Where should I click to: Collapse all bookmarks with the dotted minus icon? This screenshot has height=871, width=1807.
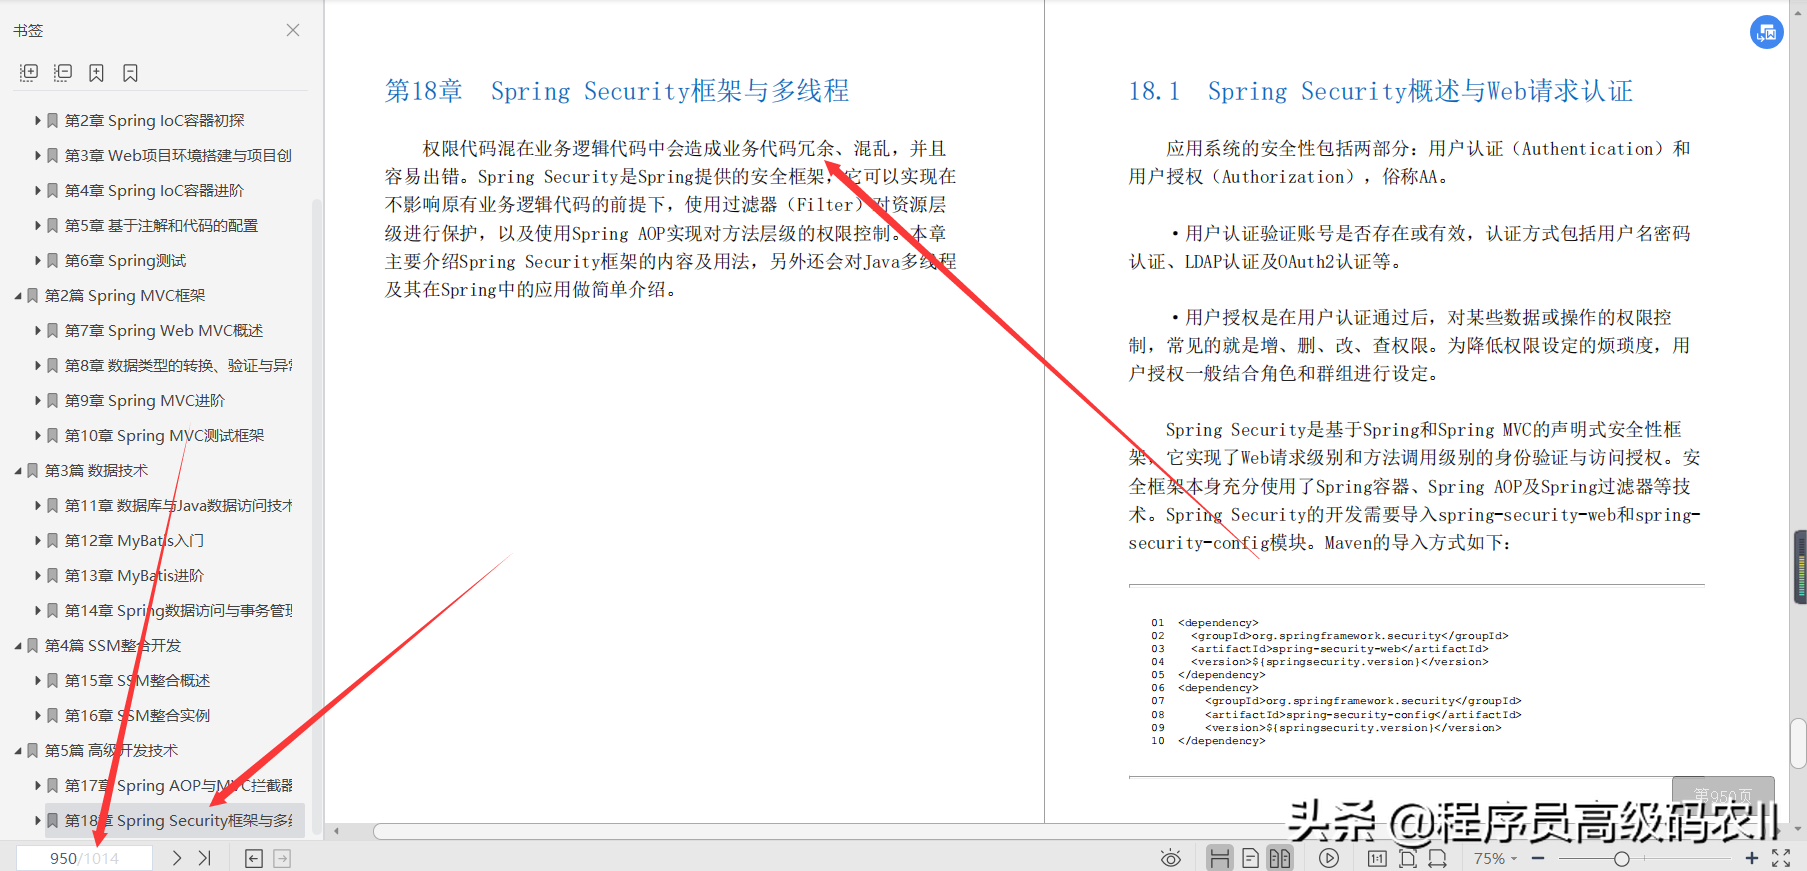pyautogui.click(x=63, y=72)
